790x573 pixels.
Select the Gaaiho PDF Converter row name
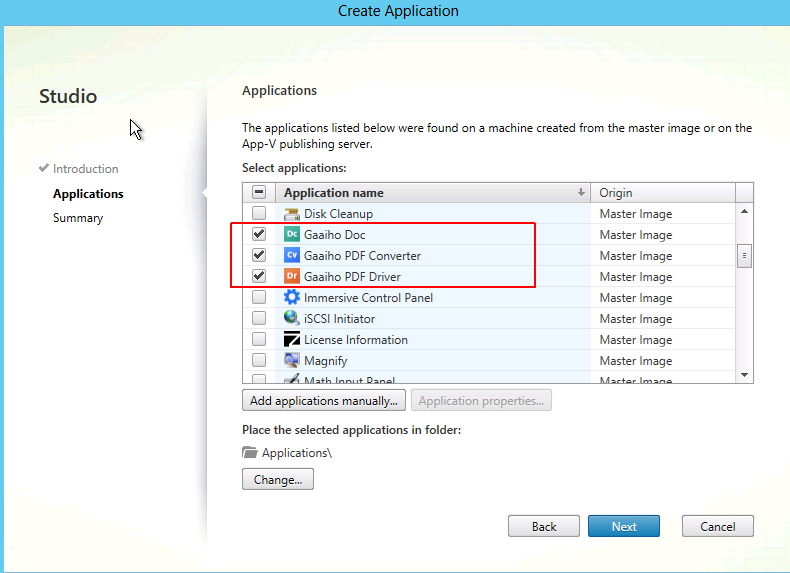(x=362, y=256)
